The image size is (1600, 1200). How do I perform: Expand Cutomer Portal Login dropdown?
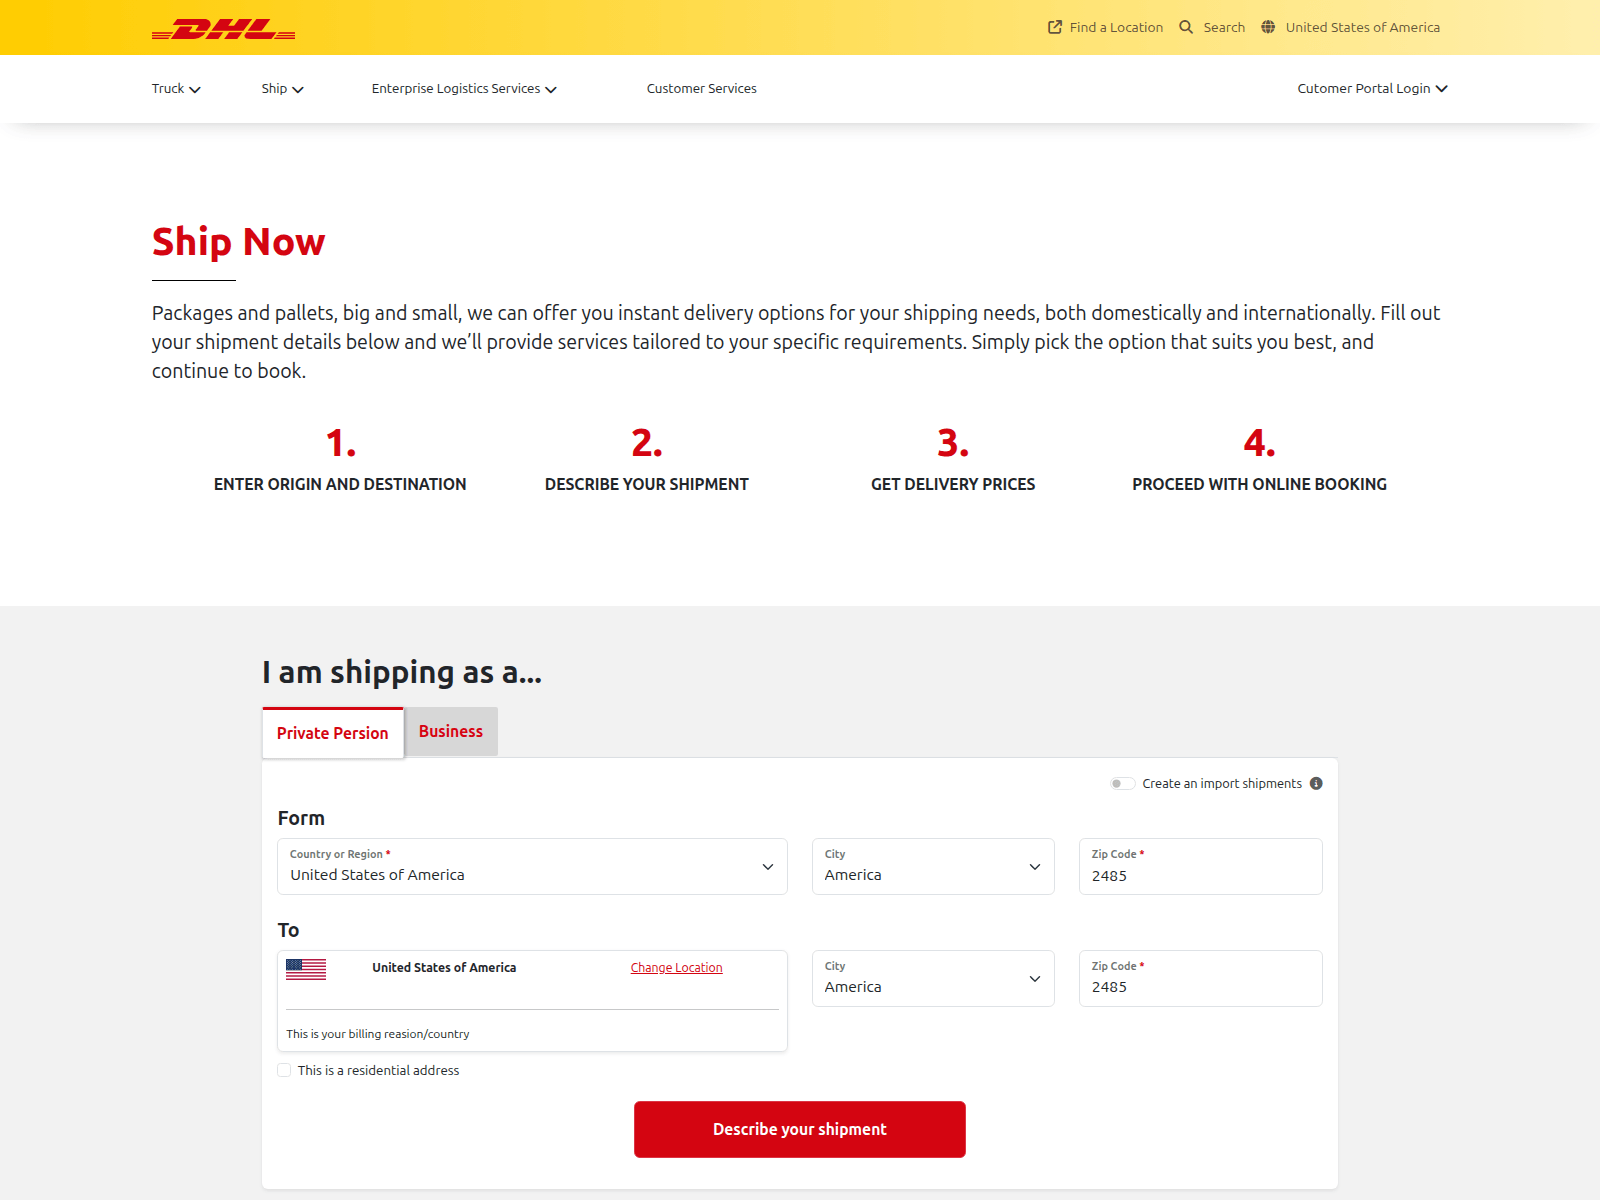tap(1372, 89)
